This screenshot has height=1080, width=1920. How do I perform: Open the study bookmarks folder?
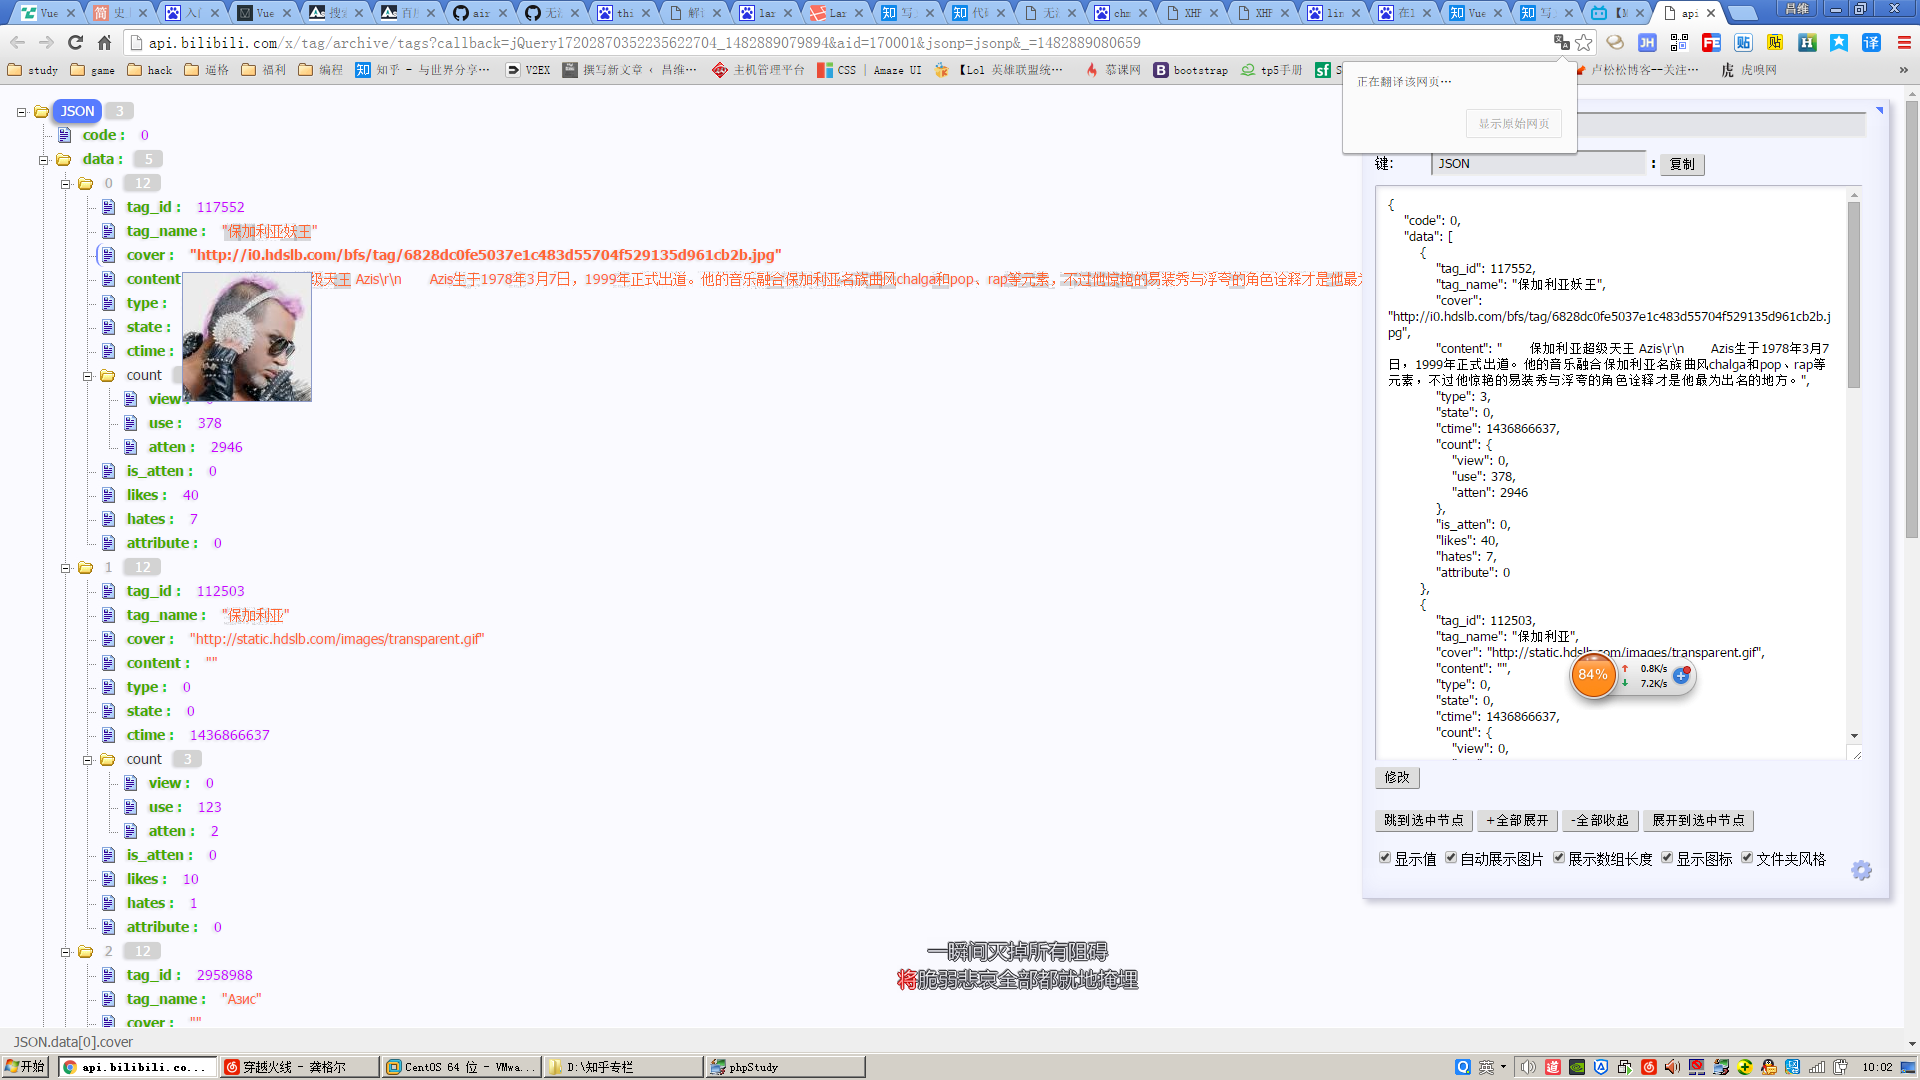(x=33, y=70)
